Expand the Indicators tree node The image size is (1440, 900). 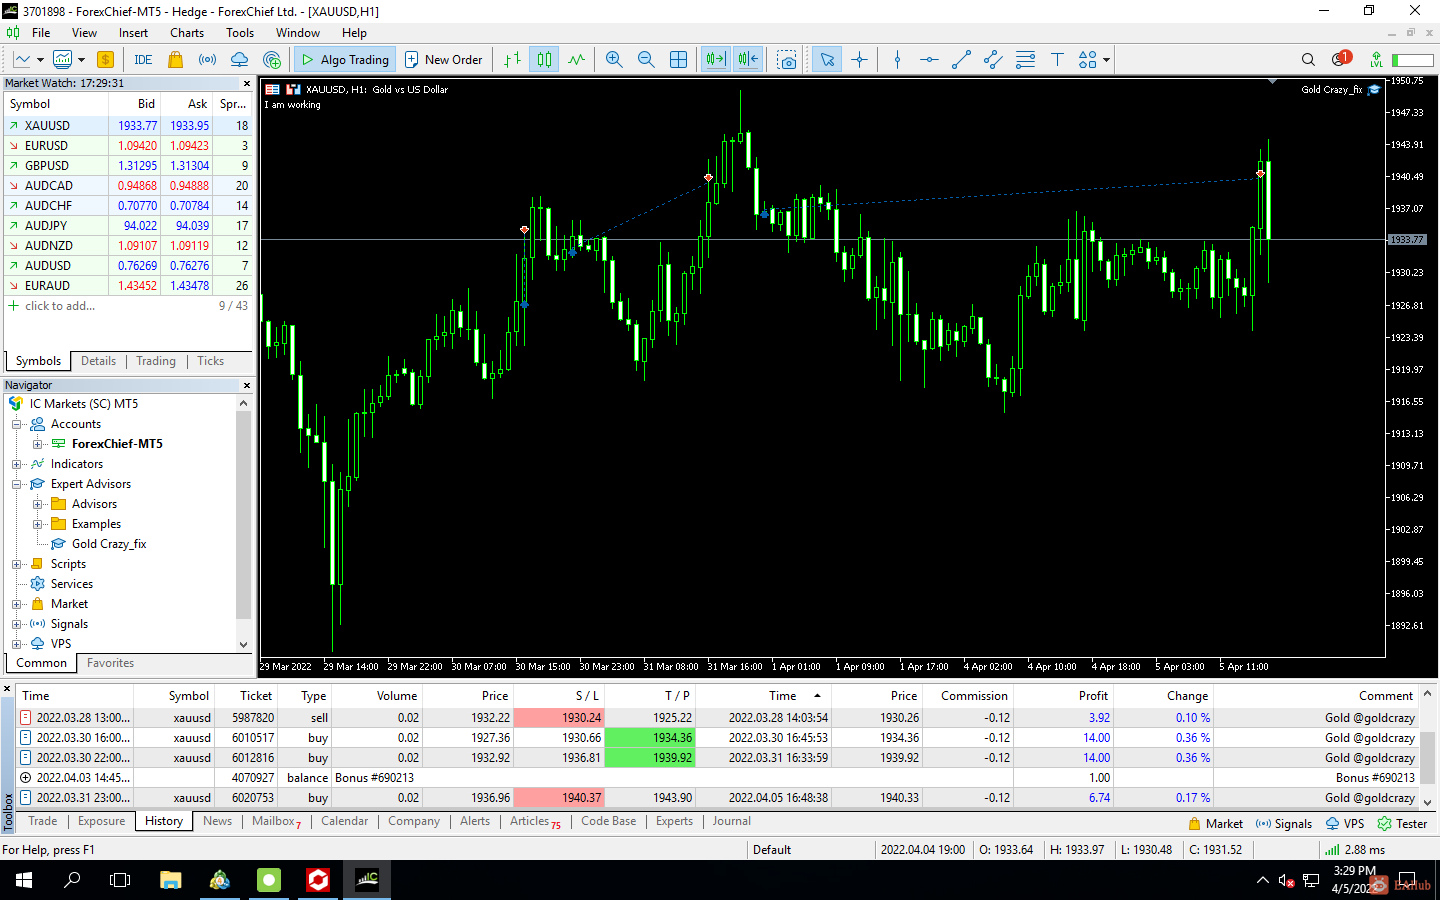coord(17,464)
